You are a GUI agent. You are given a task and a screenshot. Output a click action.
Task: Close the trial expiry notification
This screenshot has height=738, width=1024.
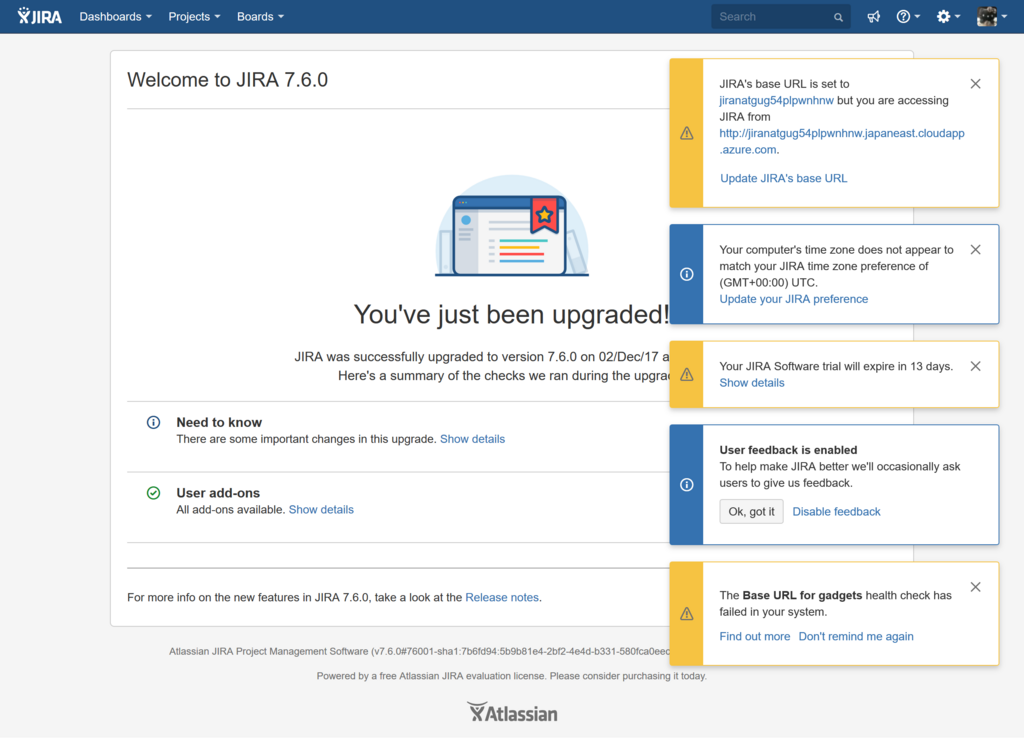tap(975, 366)
